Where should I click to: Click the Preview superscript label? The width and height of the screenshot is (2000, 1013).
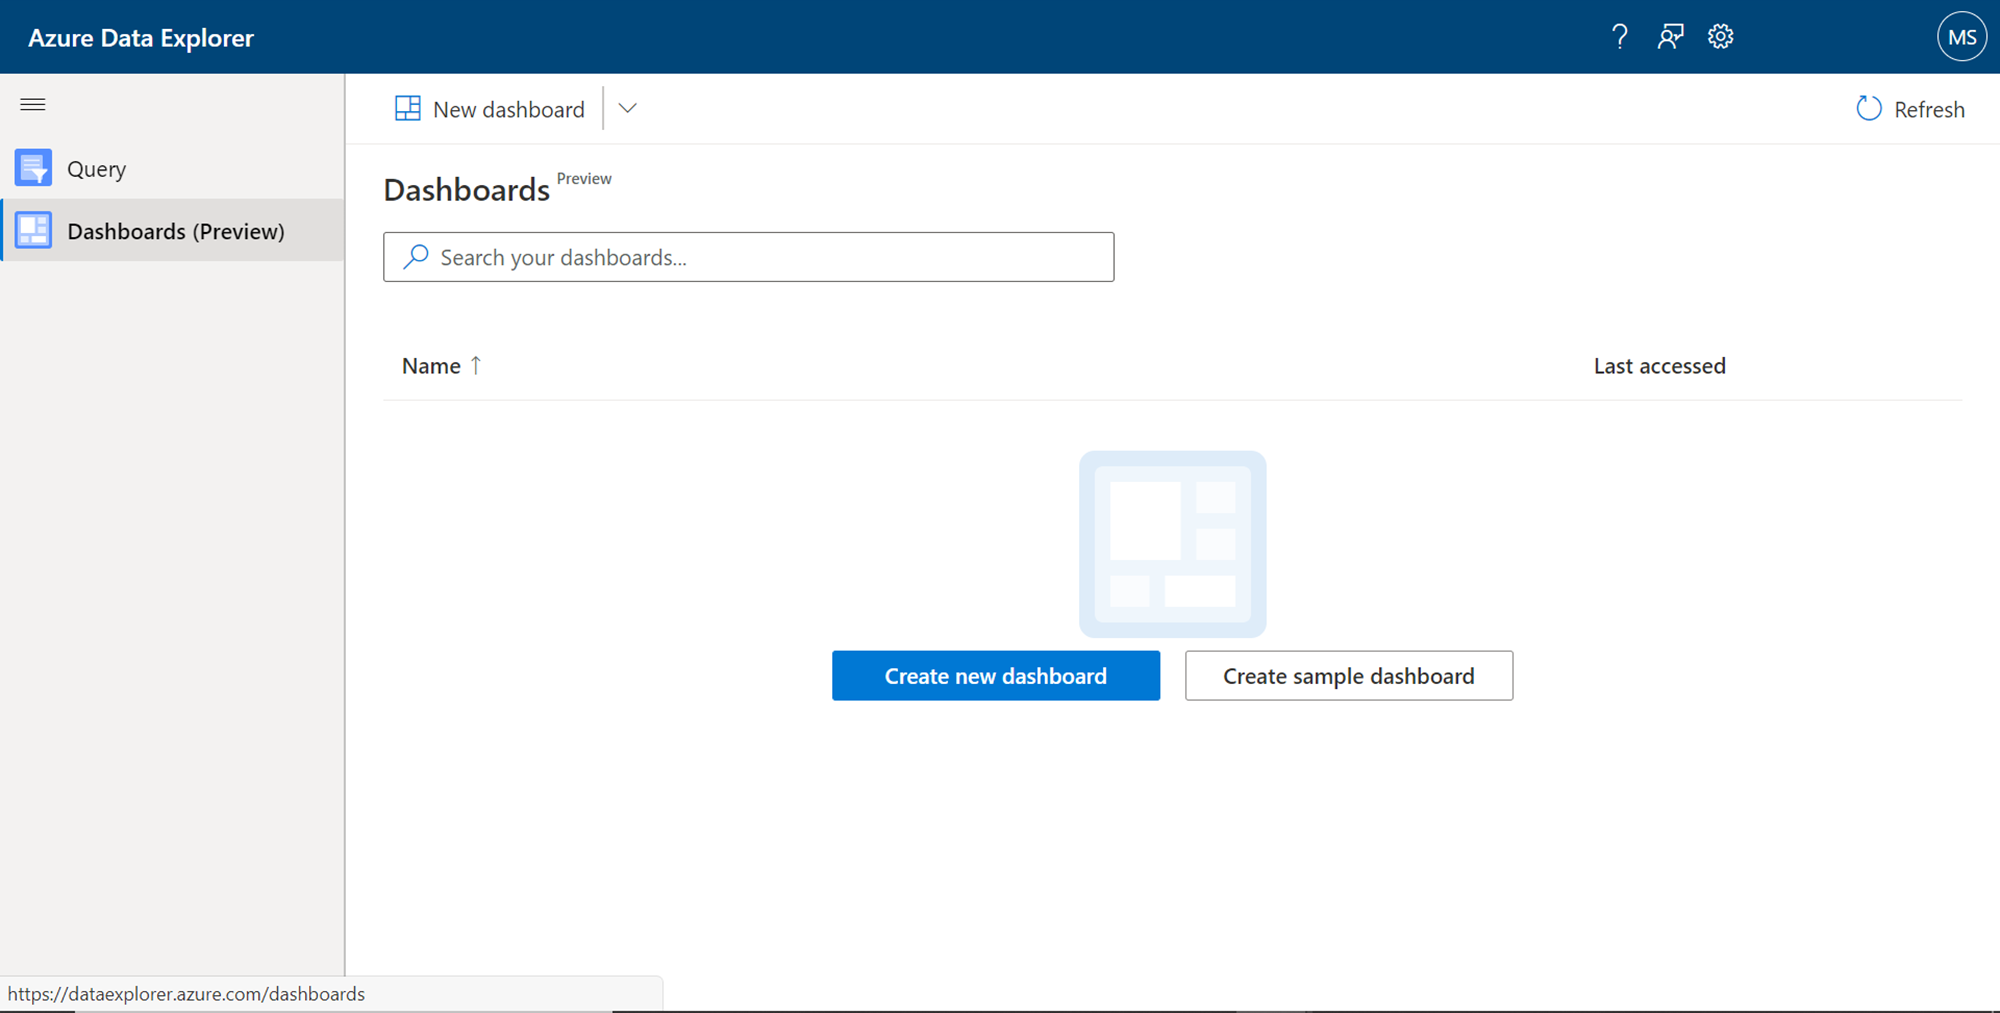[584, 178]
